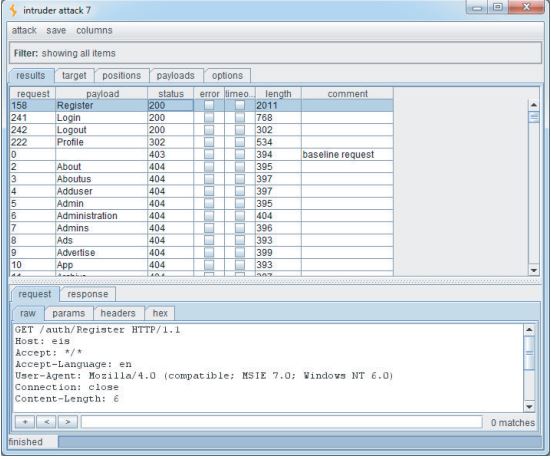Click the plus button beside the search field
The height and width of the screenshot is (459, 551).
pyautogui.click(x=25, y=422)
